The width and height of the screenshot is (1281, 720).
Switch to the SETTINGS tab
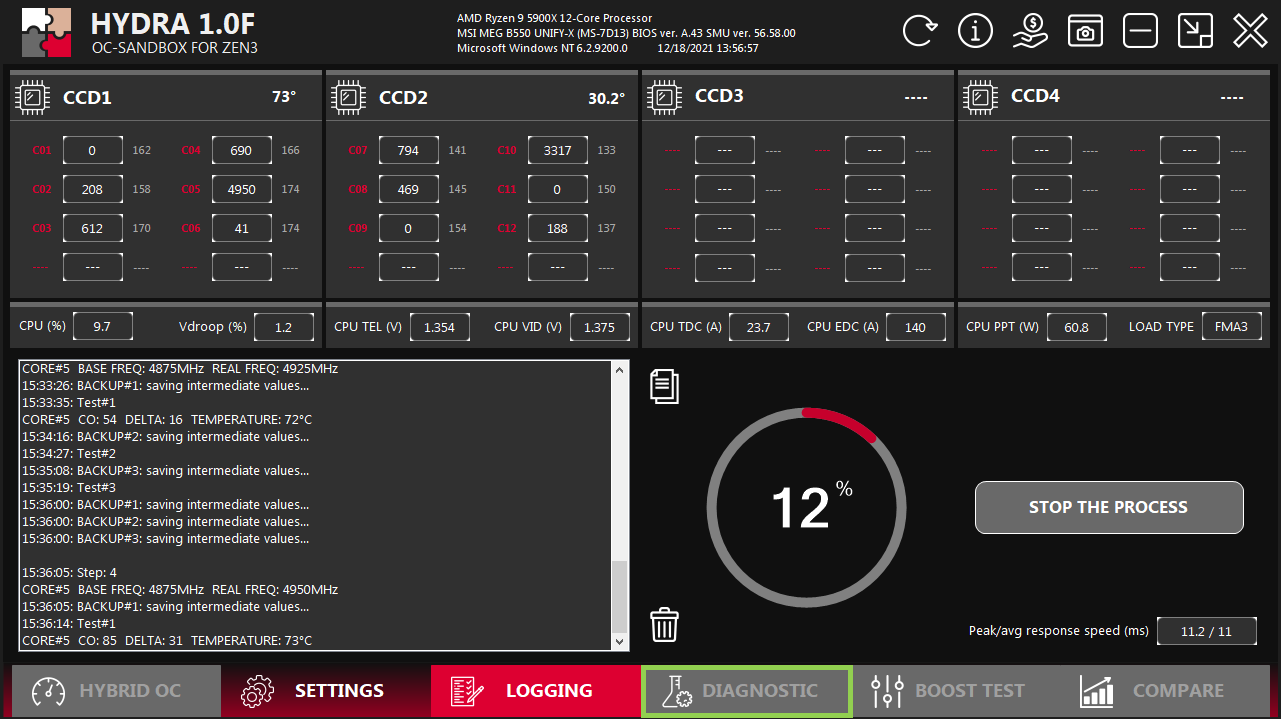pyautogui.click(x=326, y=691)
